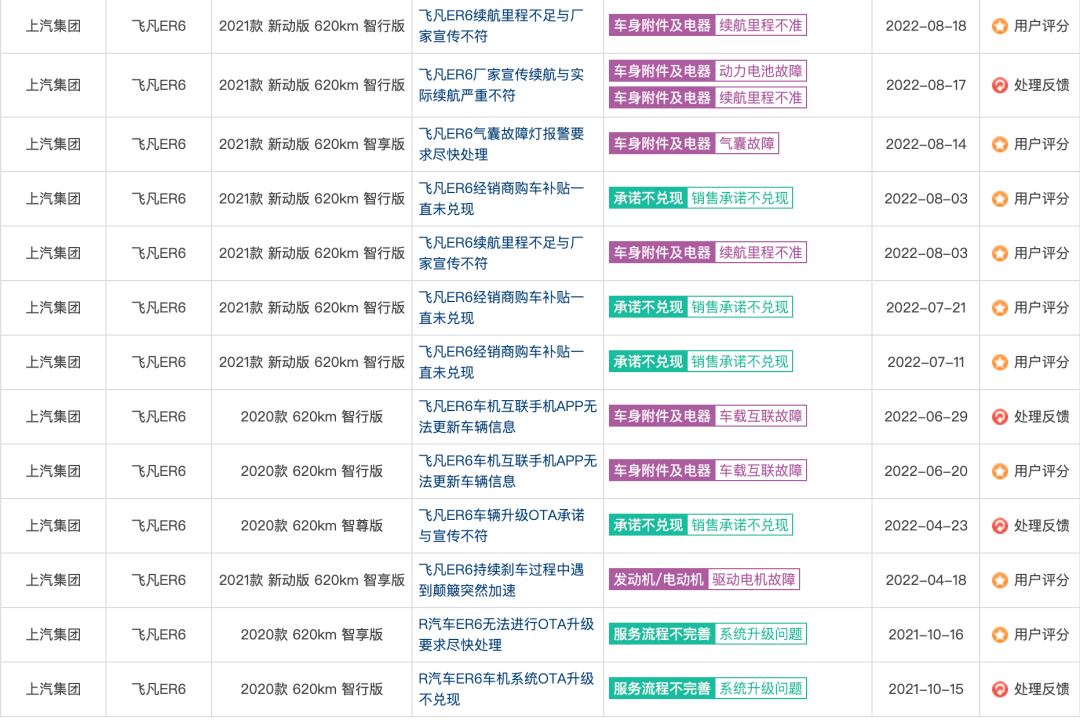The width and height of the screenshot is (1080, 720).
Task: Click the 动力电池故障 tag in 2022-08-17 row
Action: click(x=760, y=71)
